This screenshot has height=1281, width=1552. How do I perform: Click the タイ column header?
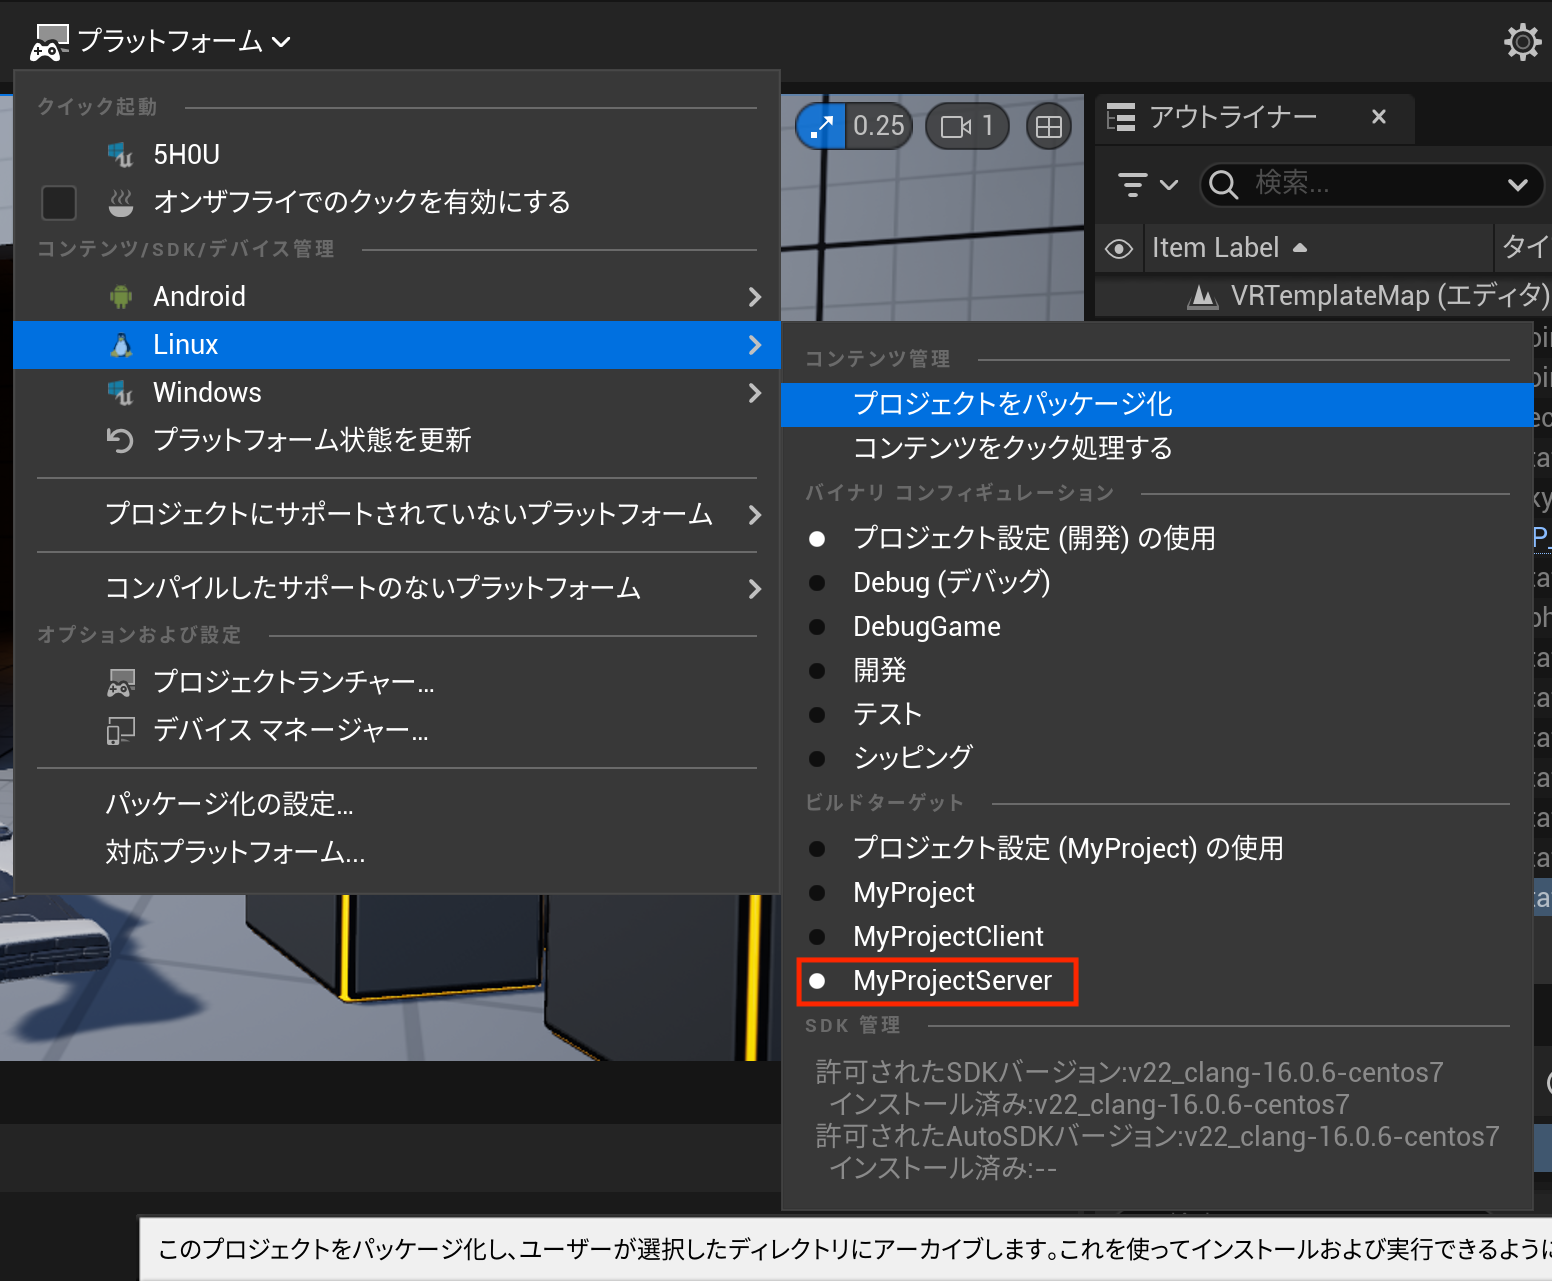(x=1523, y=247)
